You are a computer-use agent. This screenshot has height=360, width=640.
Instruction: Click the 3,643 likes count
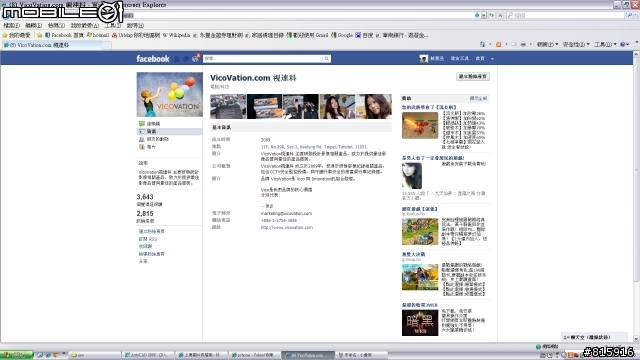[x=145, y=197]
